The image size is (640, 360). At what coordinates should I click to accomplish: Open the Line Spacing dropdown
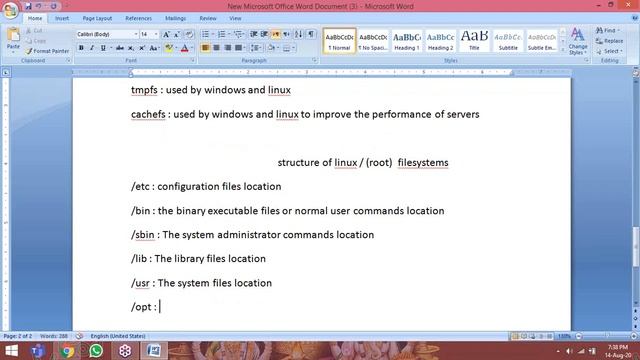[x=256, y=48]
